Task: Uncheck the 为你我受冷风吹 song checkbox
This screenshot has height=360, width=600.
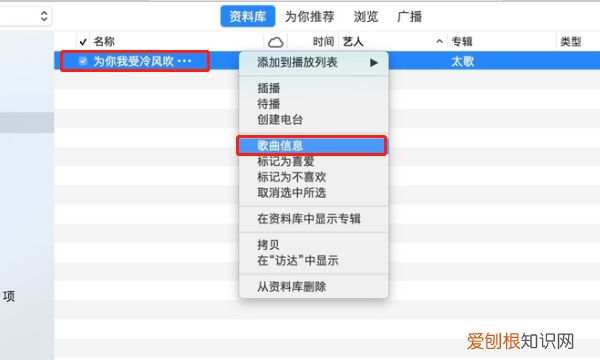Action: pos(83,61)
